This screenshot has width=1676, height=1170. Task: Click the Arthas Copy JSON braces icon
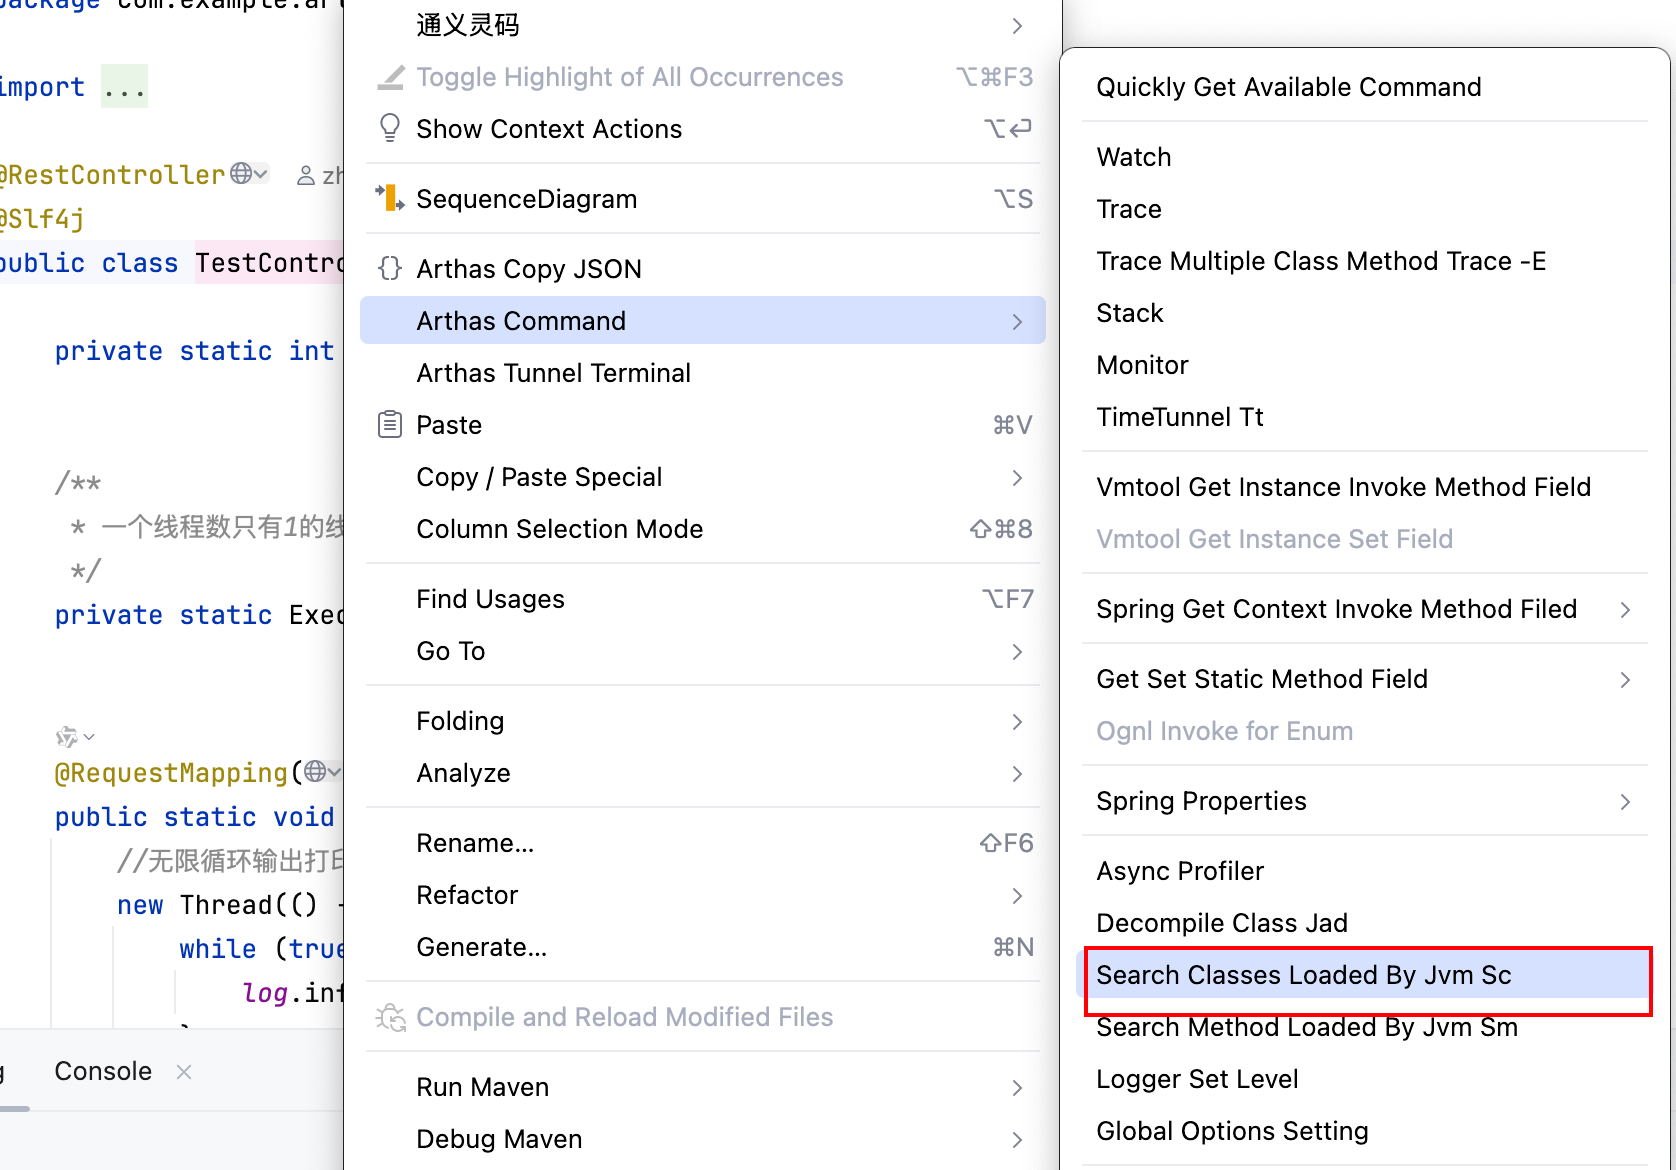389,268
